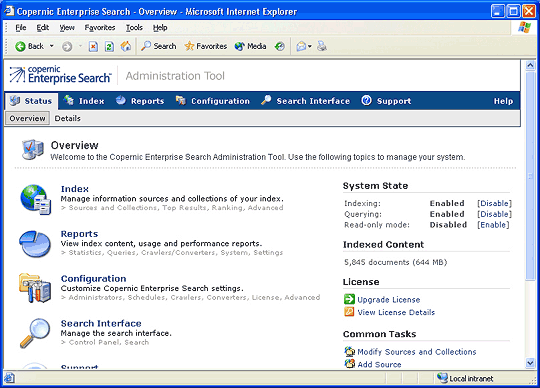Click the Print toolbar icon
The height and width of the screenshot is (388, 540).
(x=322, y=46)
